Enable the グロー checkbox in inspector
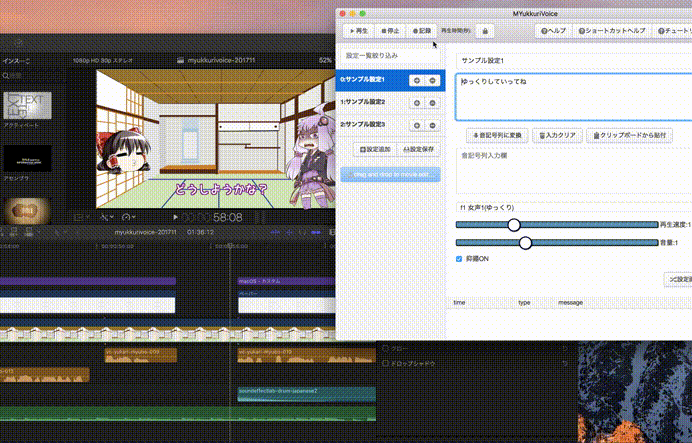Screen dimensions: 692x443 pos(385,349)
